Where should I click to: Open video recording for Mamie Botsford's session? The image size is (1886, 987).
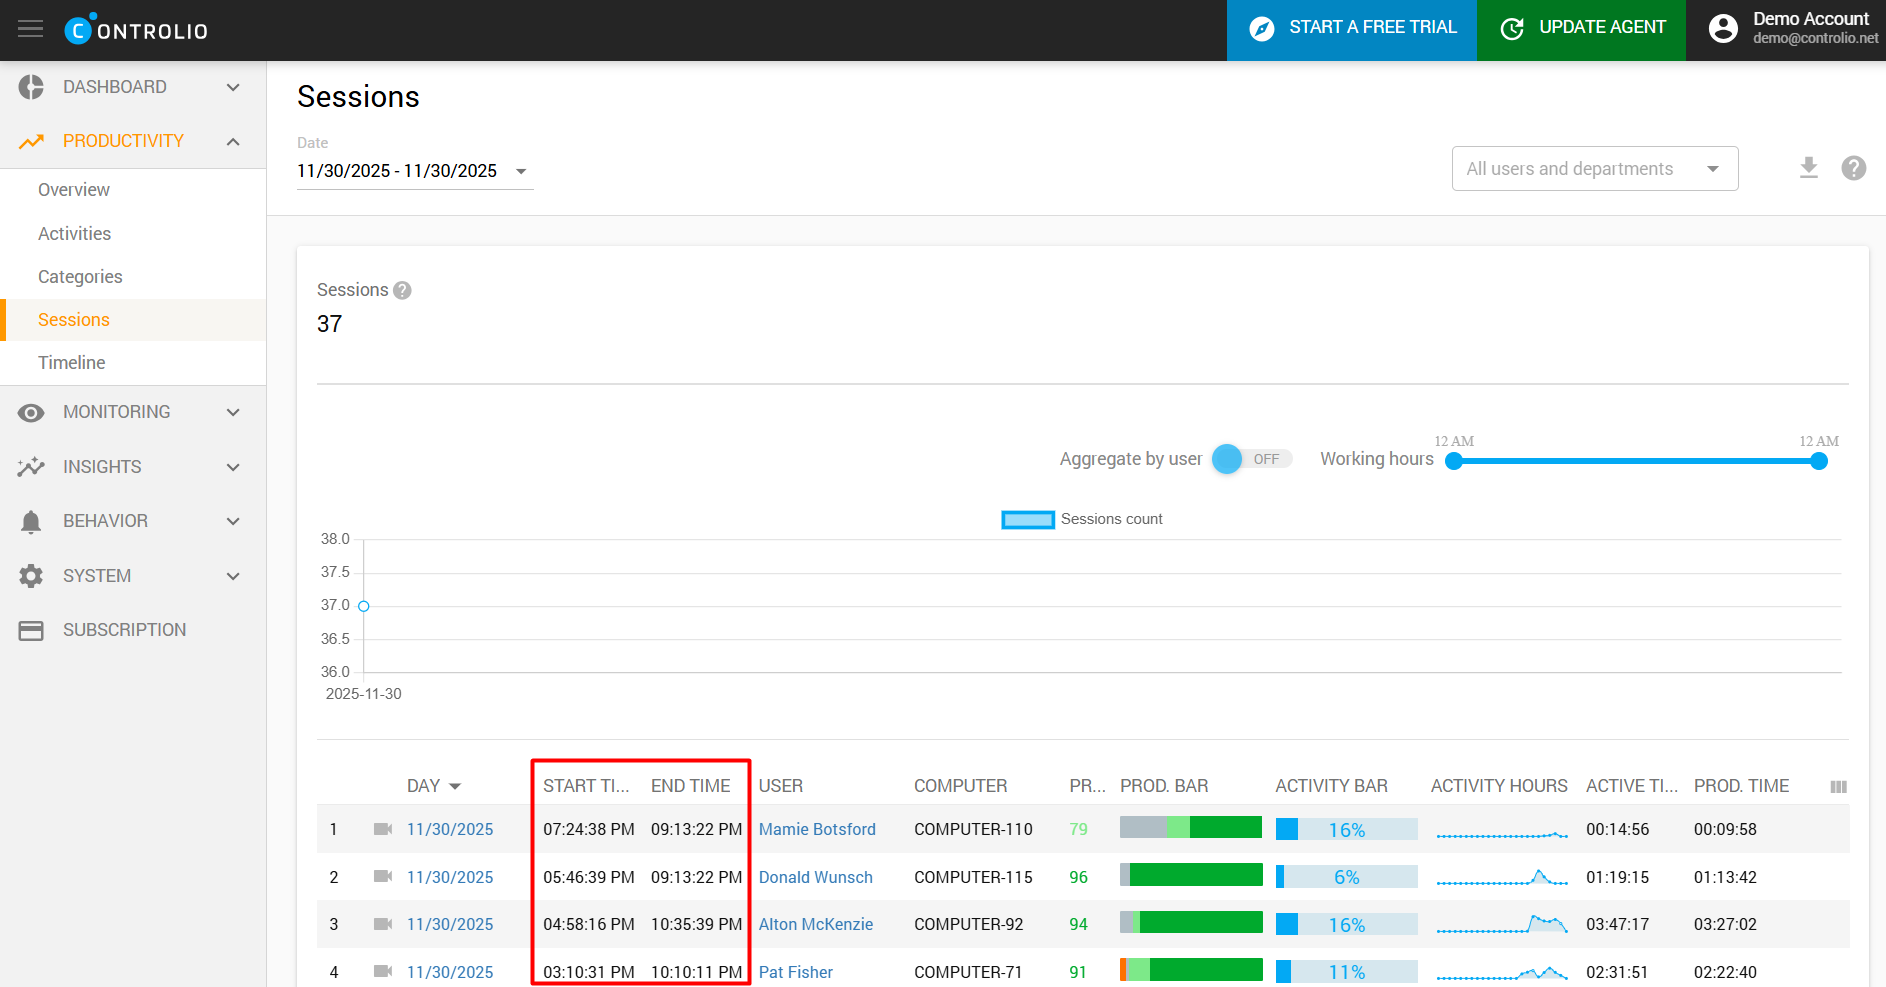382,829
